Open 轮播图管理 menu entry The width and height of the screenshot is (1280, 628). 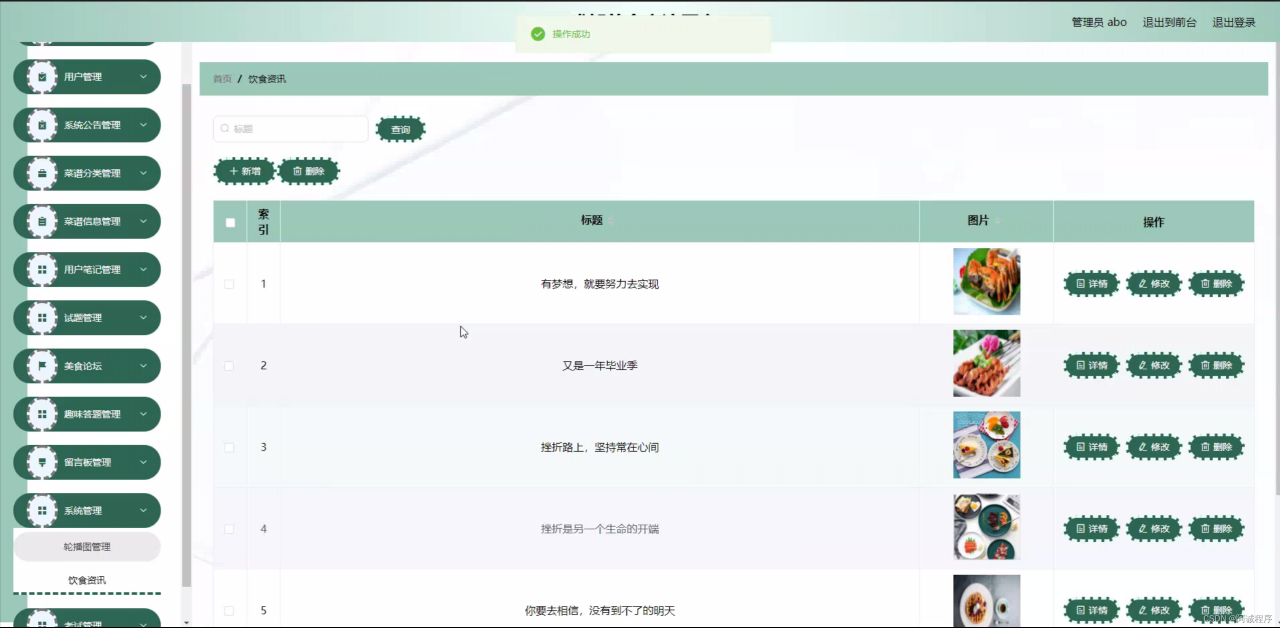tap(87, 546)
